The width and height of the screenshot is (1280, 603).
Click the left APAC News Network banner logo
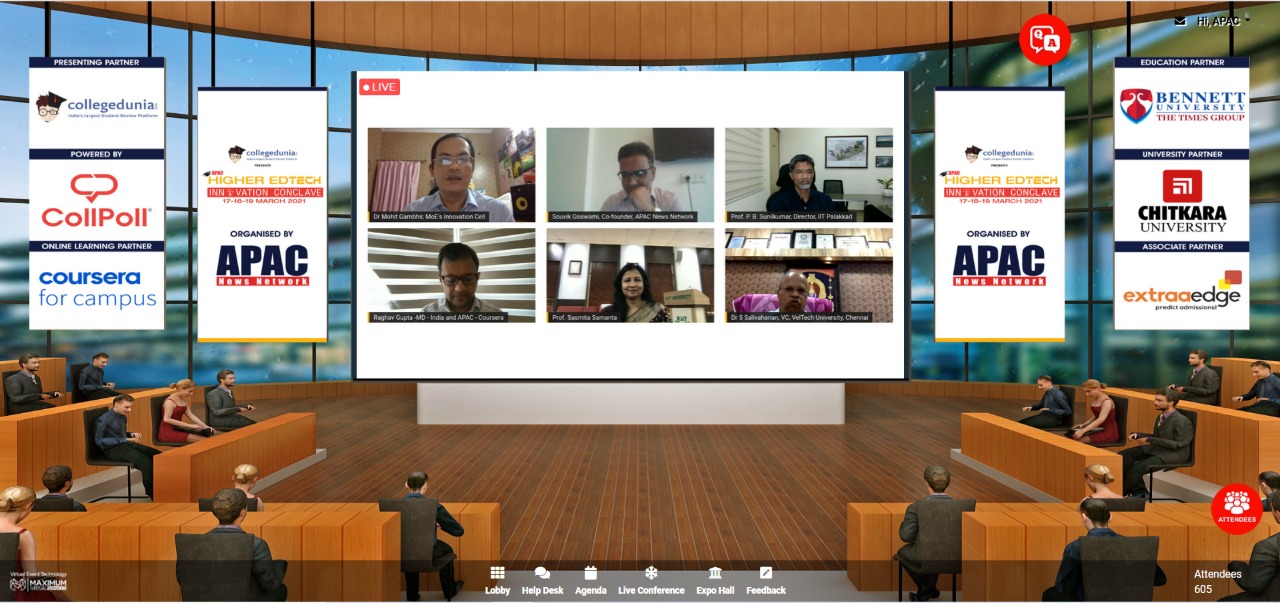coord(263,266)
